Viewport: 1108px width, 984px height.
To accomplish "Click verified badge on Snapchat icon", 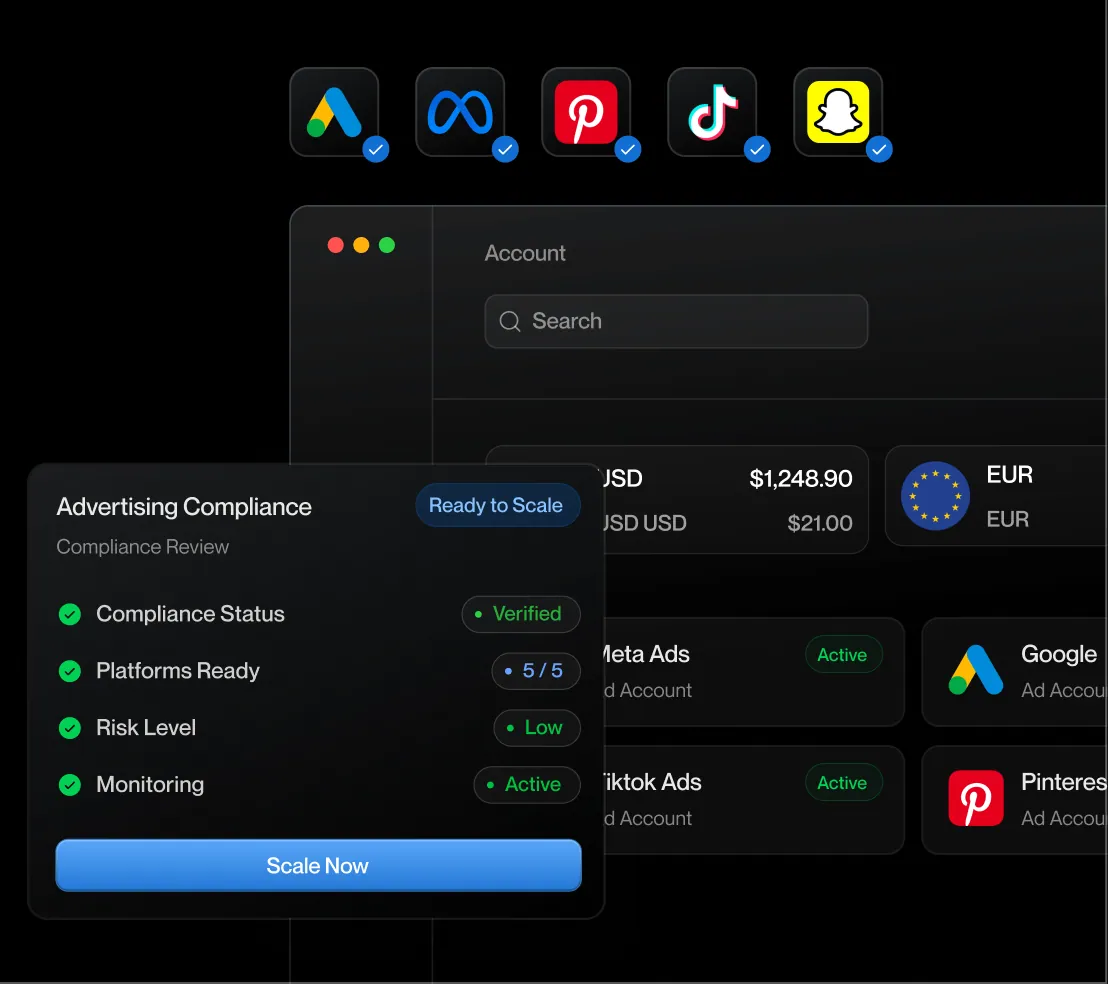I will click(x=879, y=149).
